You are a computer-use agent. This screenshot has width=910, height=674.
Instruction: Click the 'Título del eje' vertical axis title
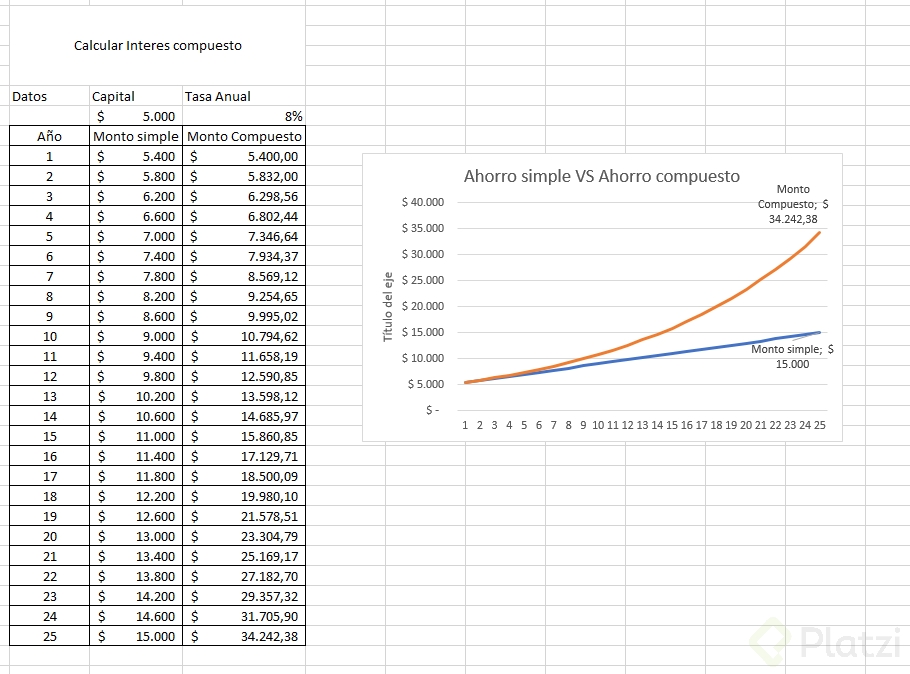(388, 307)
